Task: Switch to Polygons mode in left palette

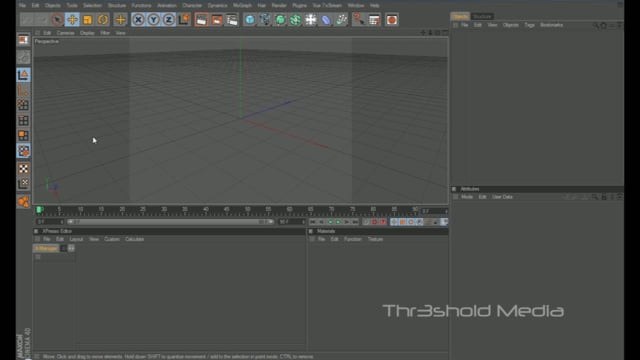Action: pos(23,136)
